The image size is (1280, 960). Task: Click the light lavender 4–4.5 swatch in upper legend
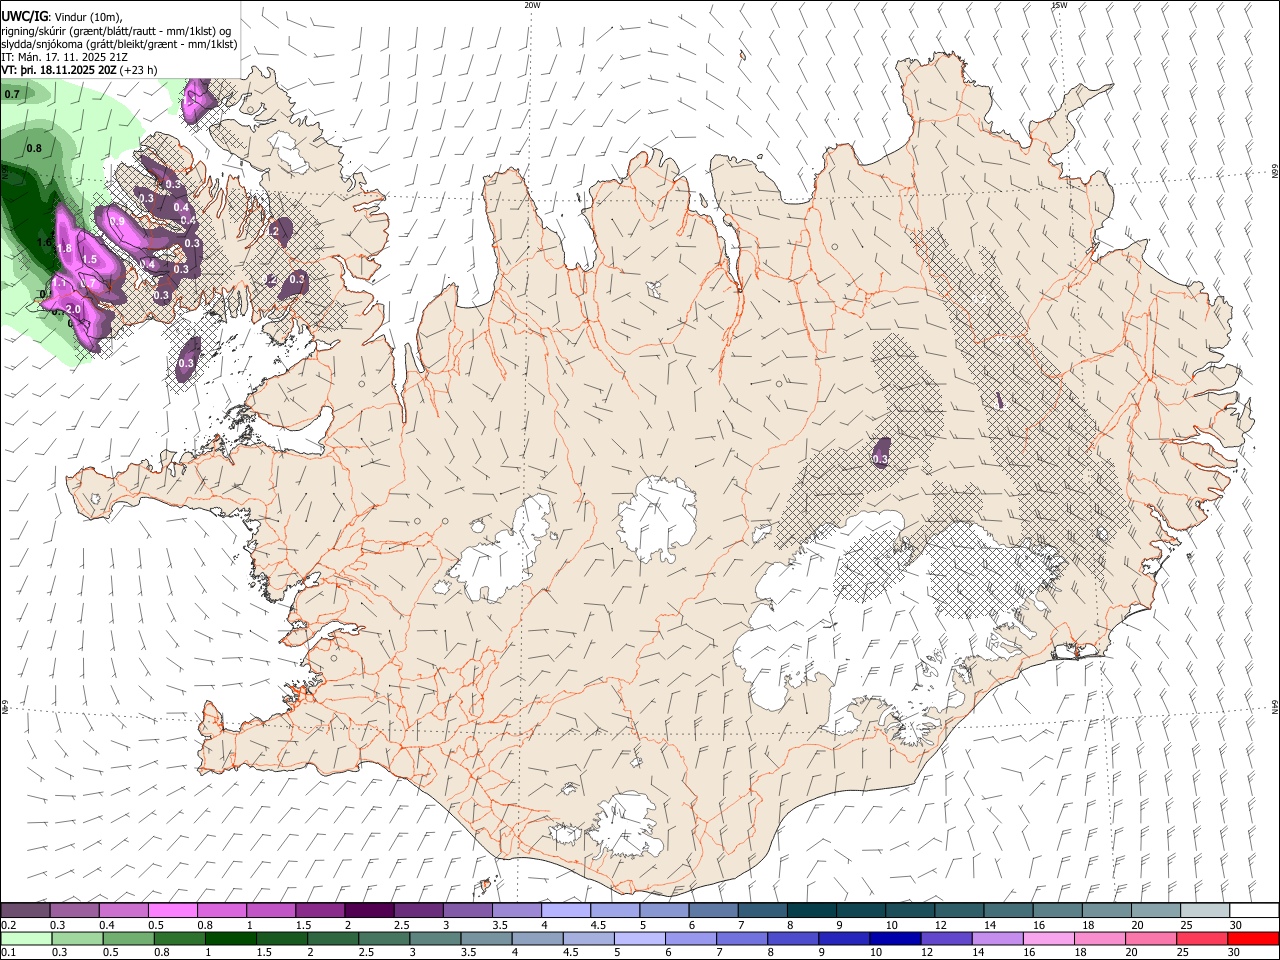click(x=566, y=910)
